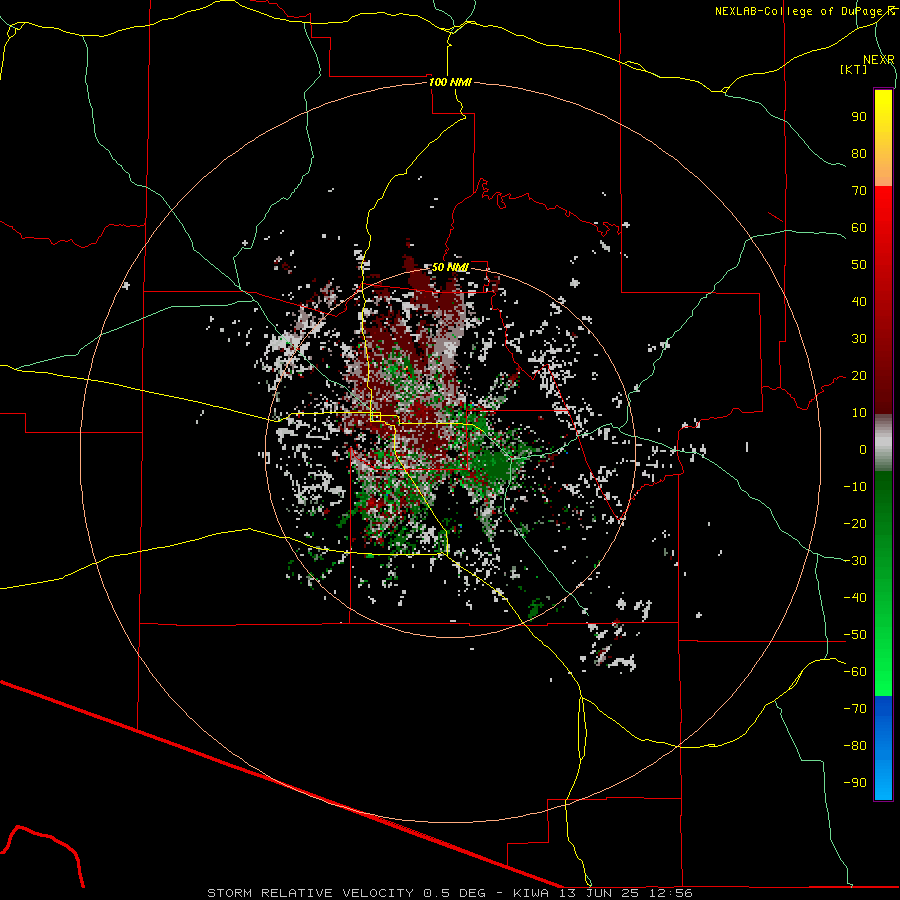Image resolution: width=900 pixels, height=900 pixels.
Task: Click the [KT] units label
Action: (x=854, y=69)
